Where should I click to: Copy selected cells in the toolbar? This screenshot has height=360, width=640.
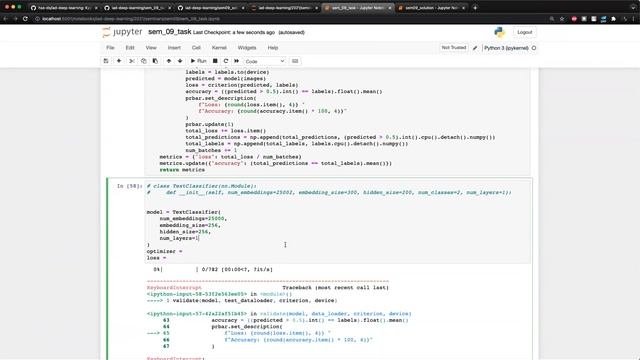click(x=143, y=61)
